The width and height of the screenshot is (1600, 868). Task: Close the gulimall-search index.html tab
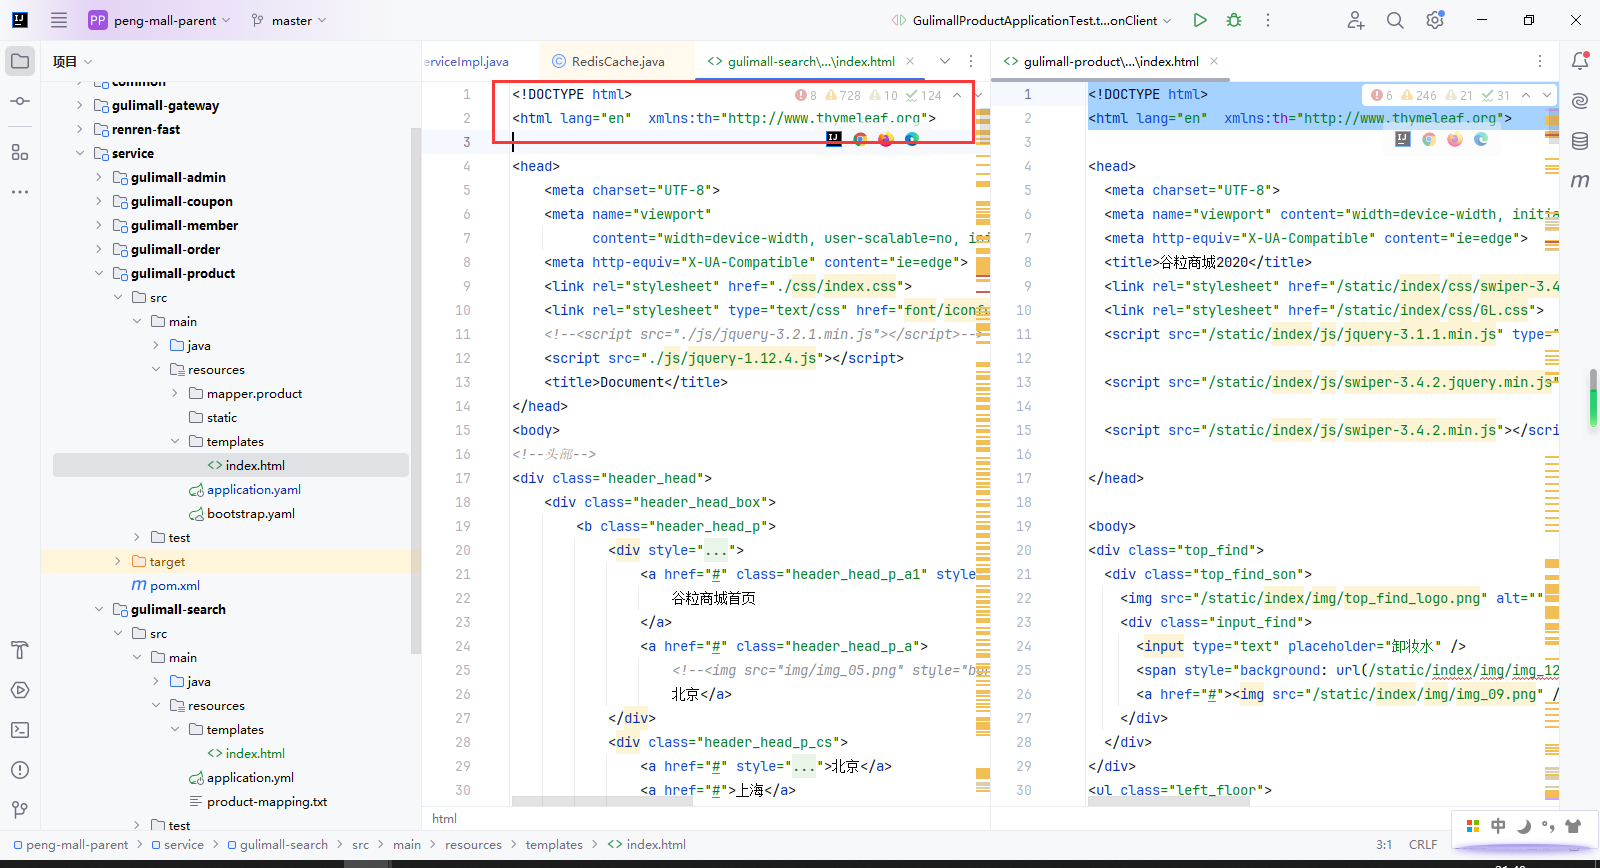pos(910,61)
